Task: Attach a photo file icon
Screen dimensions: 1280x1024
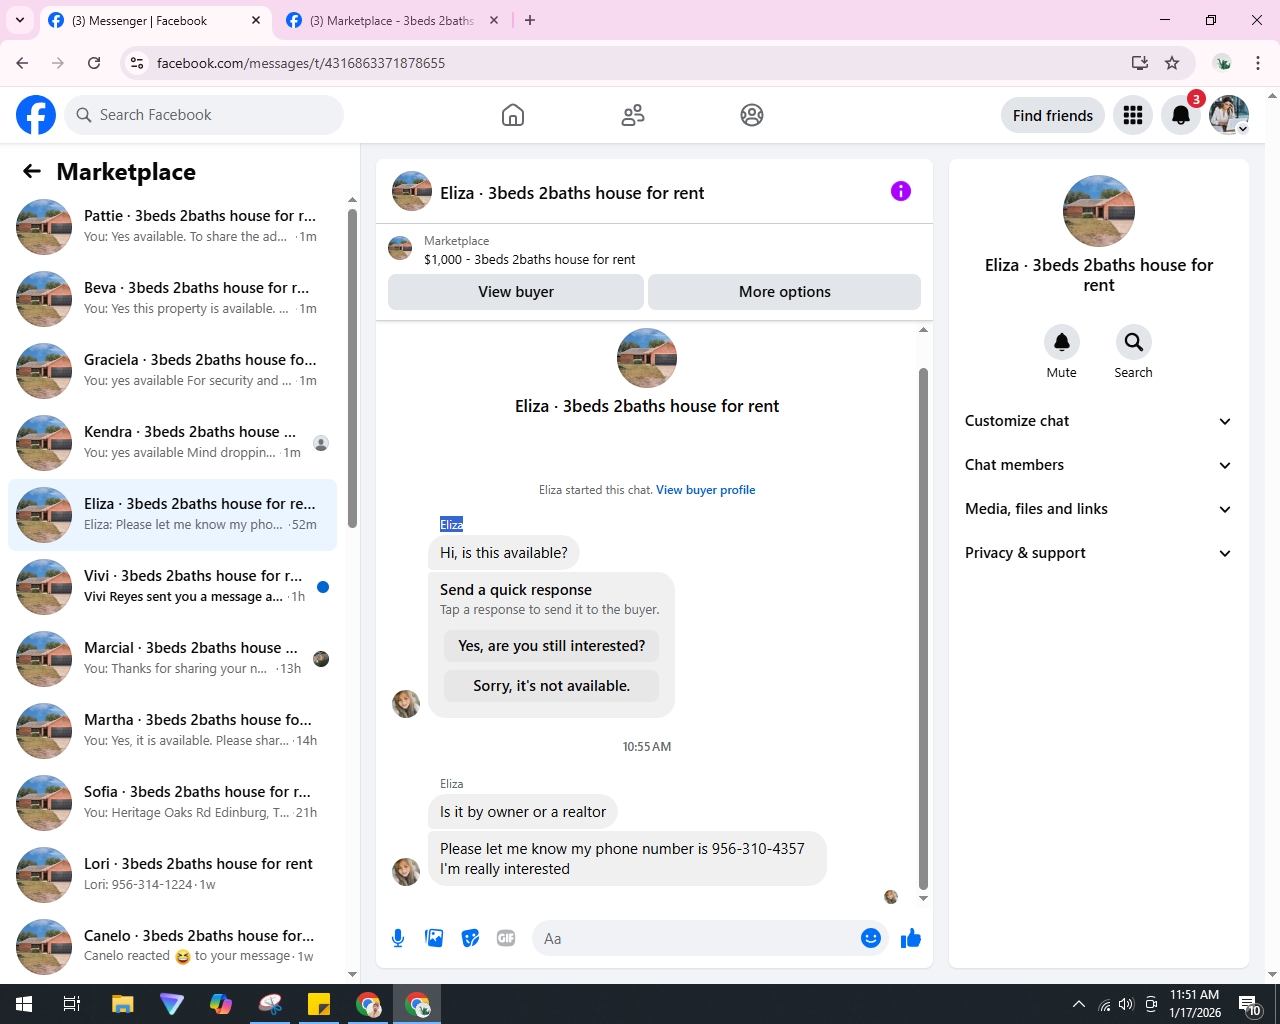Action: [x=434, y=938]
